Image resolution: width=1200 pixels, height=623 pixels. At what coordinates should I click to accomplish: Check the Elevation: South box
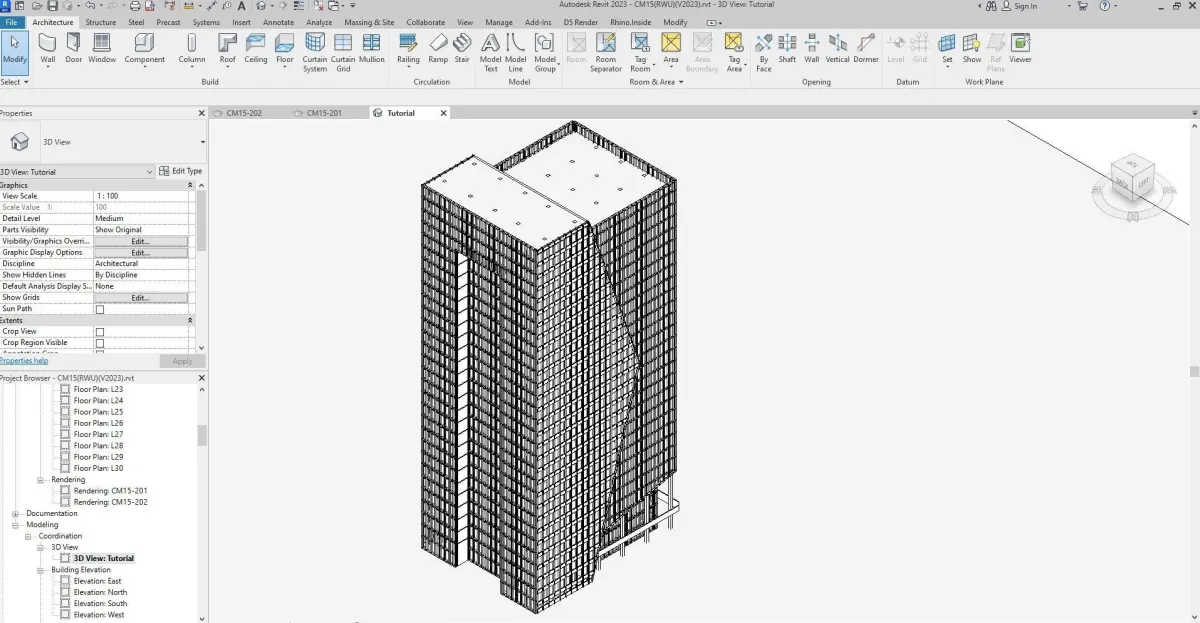point(66,603)
